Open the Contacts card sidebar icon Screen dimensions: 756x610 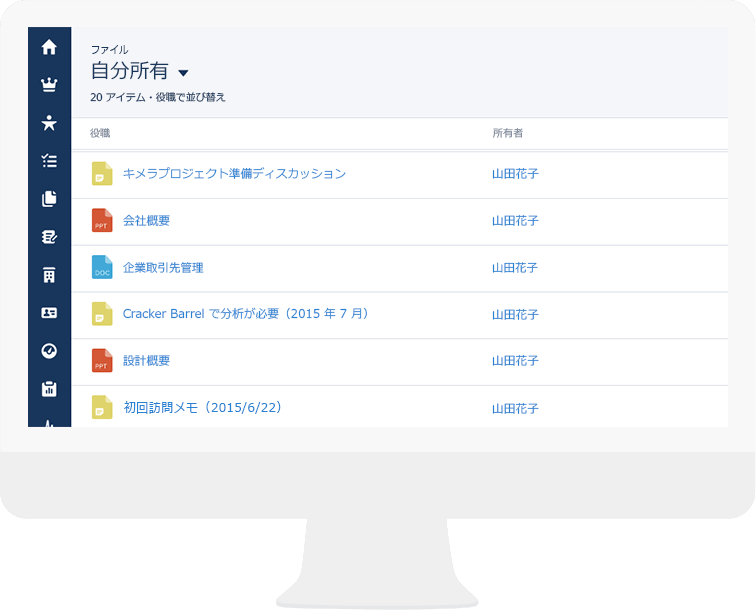click(49, 313)
